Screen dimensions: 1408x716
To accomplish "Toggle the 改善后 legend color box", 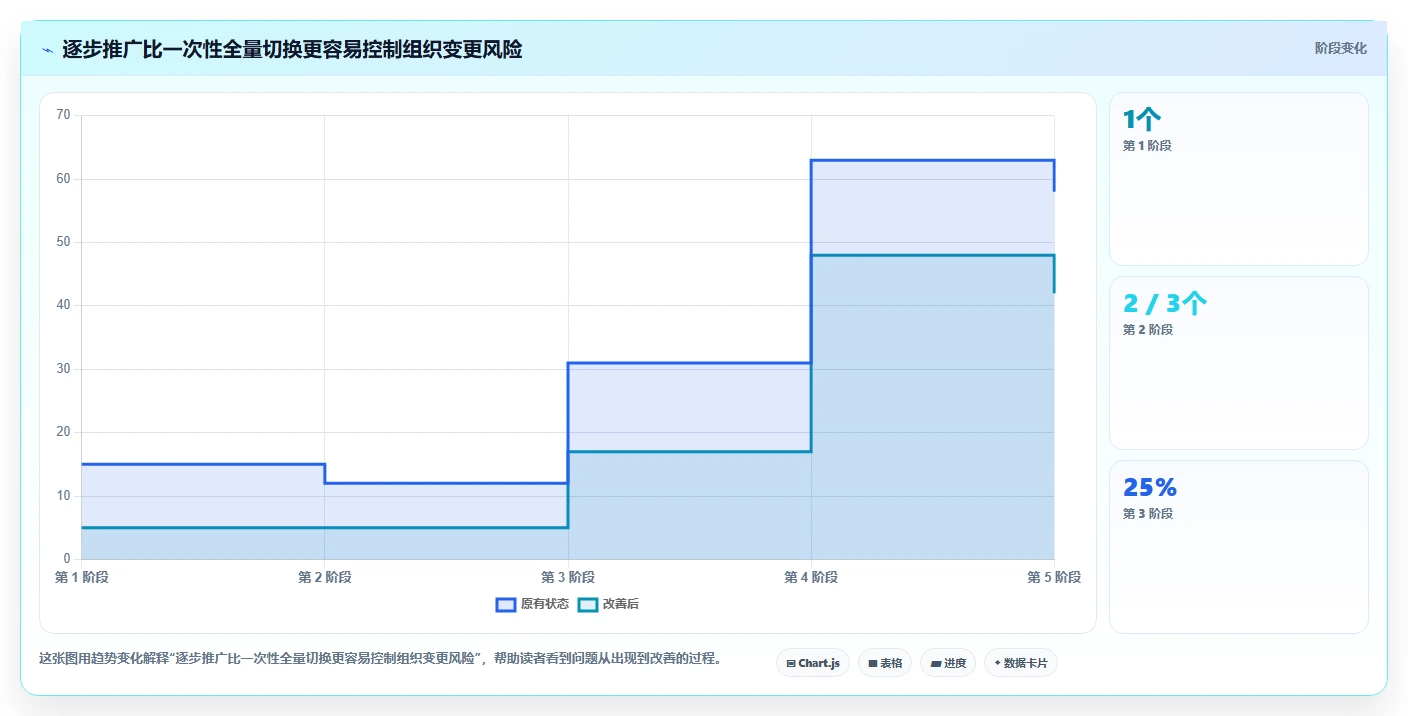I will [x=588, y=604].
